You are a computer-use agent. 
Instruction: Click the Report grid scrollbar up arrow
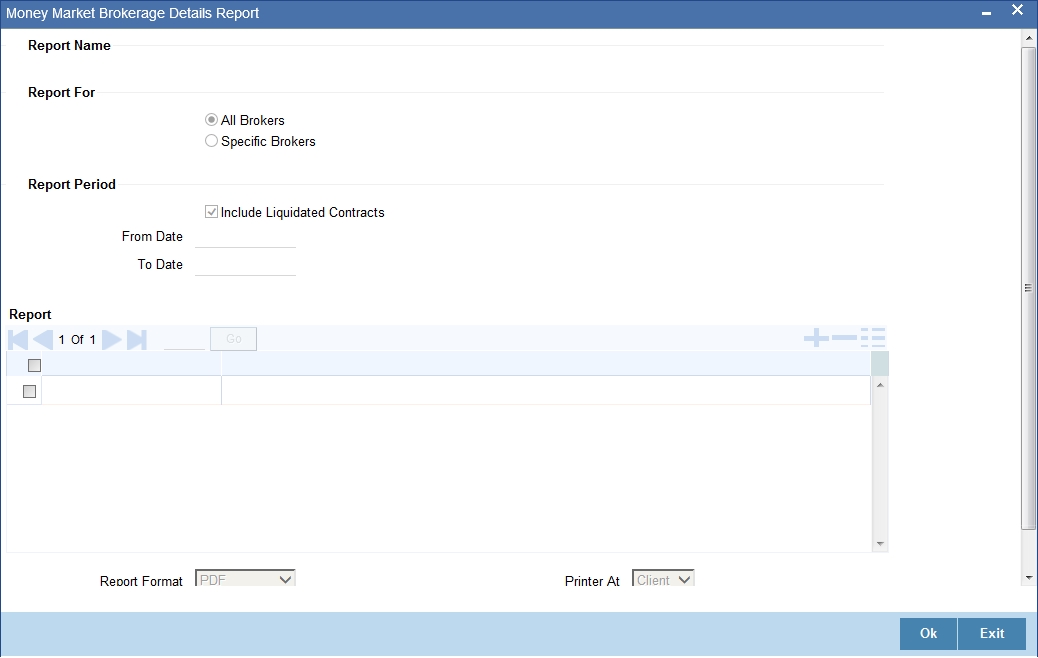click(880, 385)
